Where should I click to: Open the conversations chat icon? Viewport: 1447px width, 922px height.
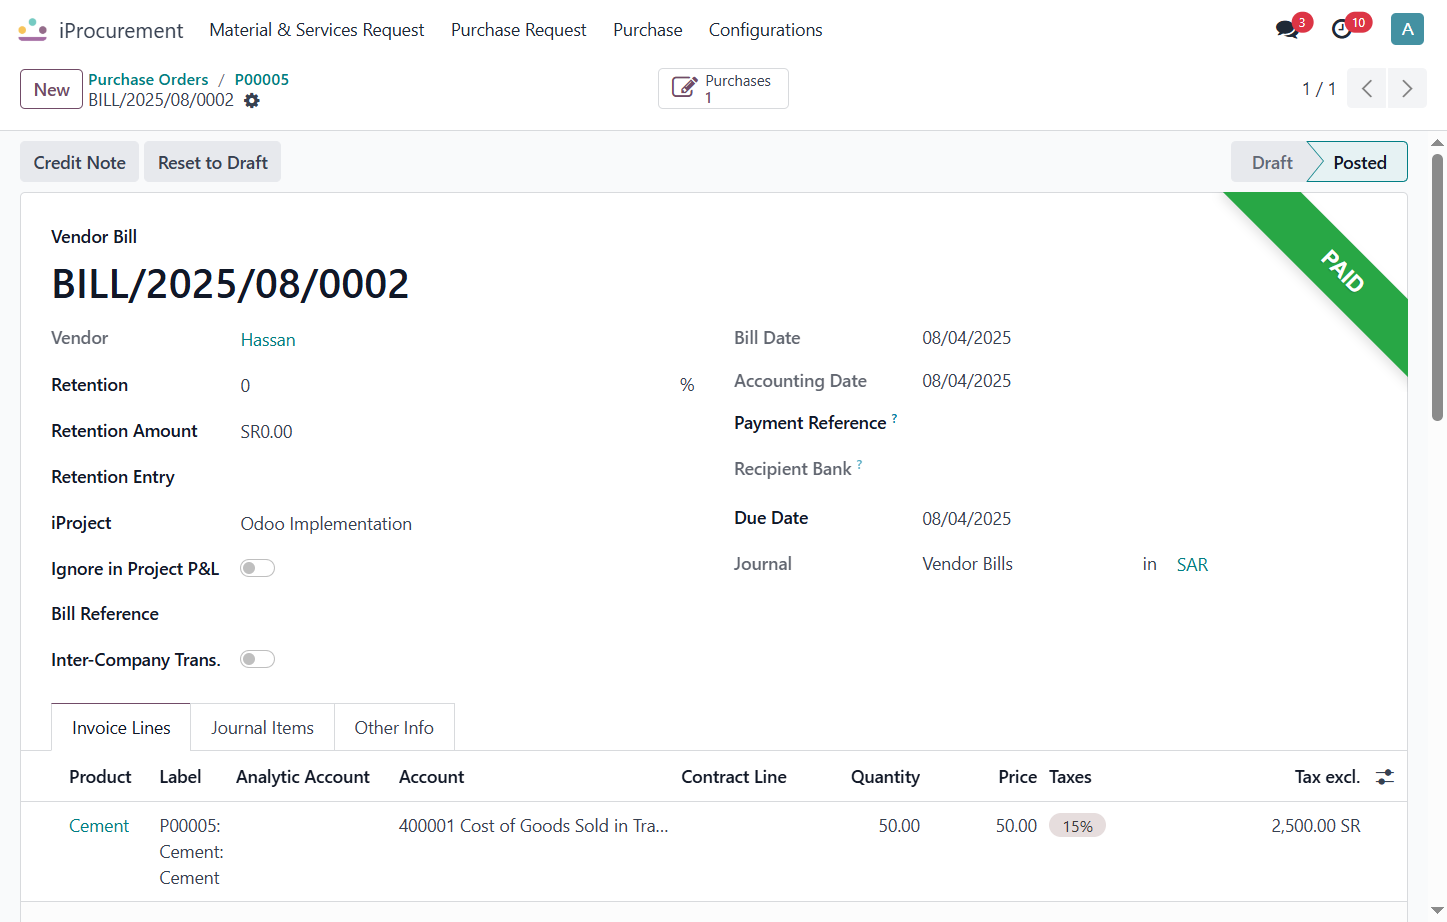[1287, 30]
